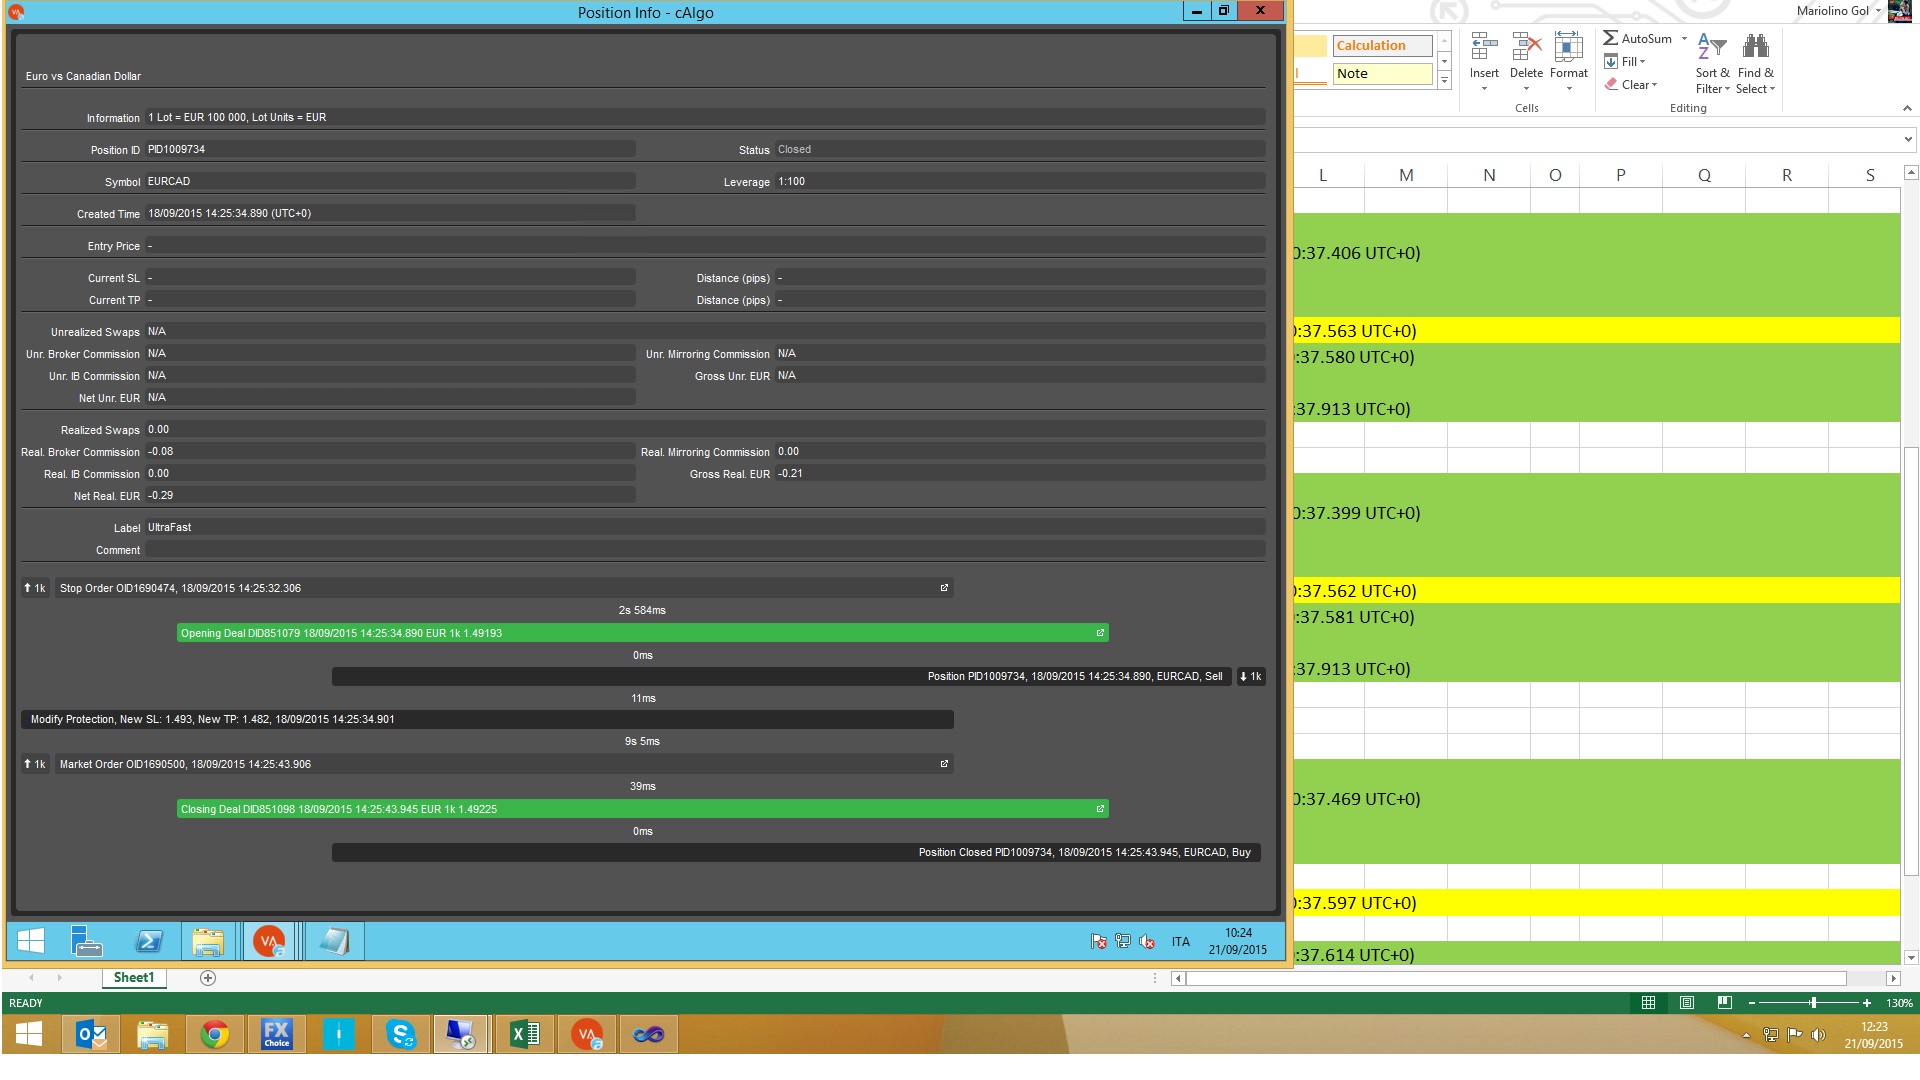
Task: Open the Delete cells dropdown arrow
Action: tap(1526, 89)
